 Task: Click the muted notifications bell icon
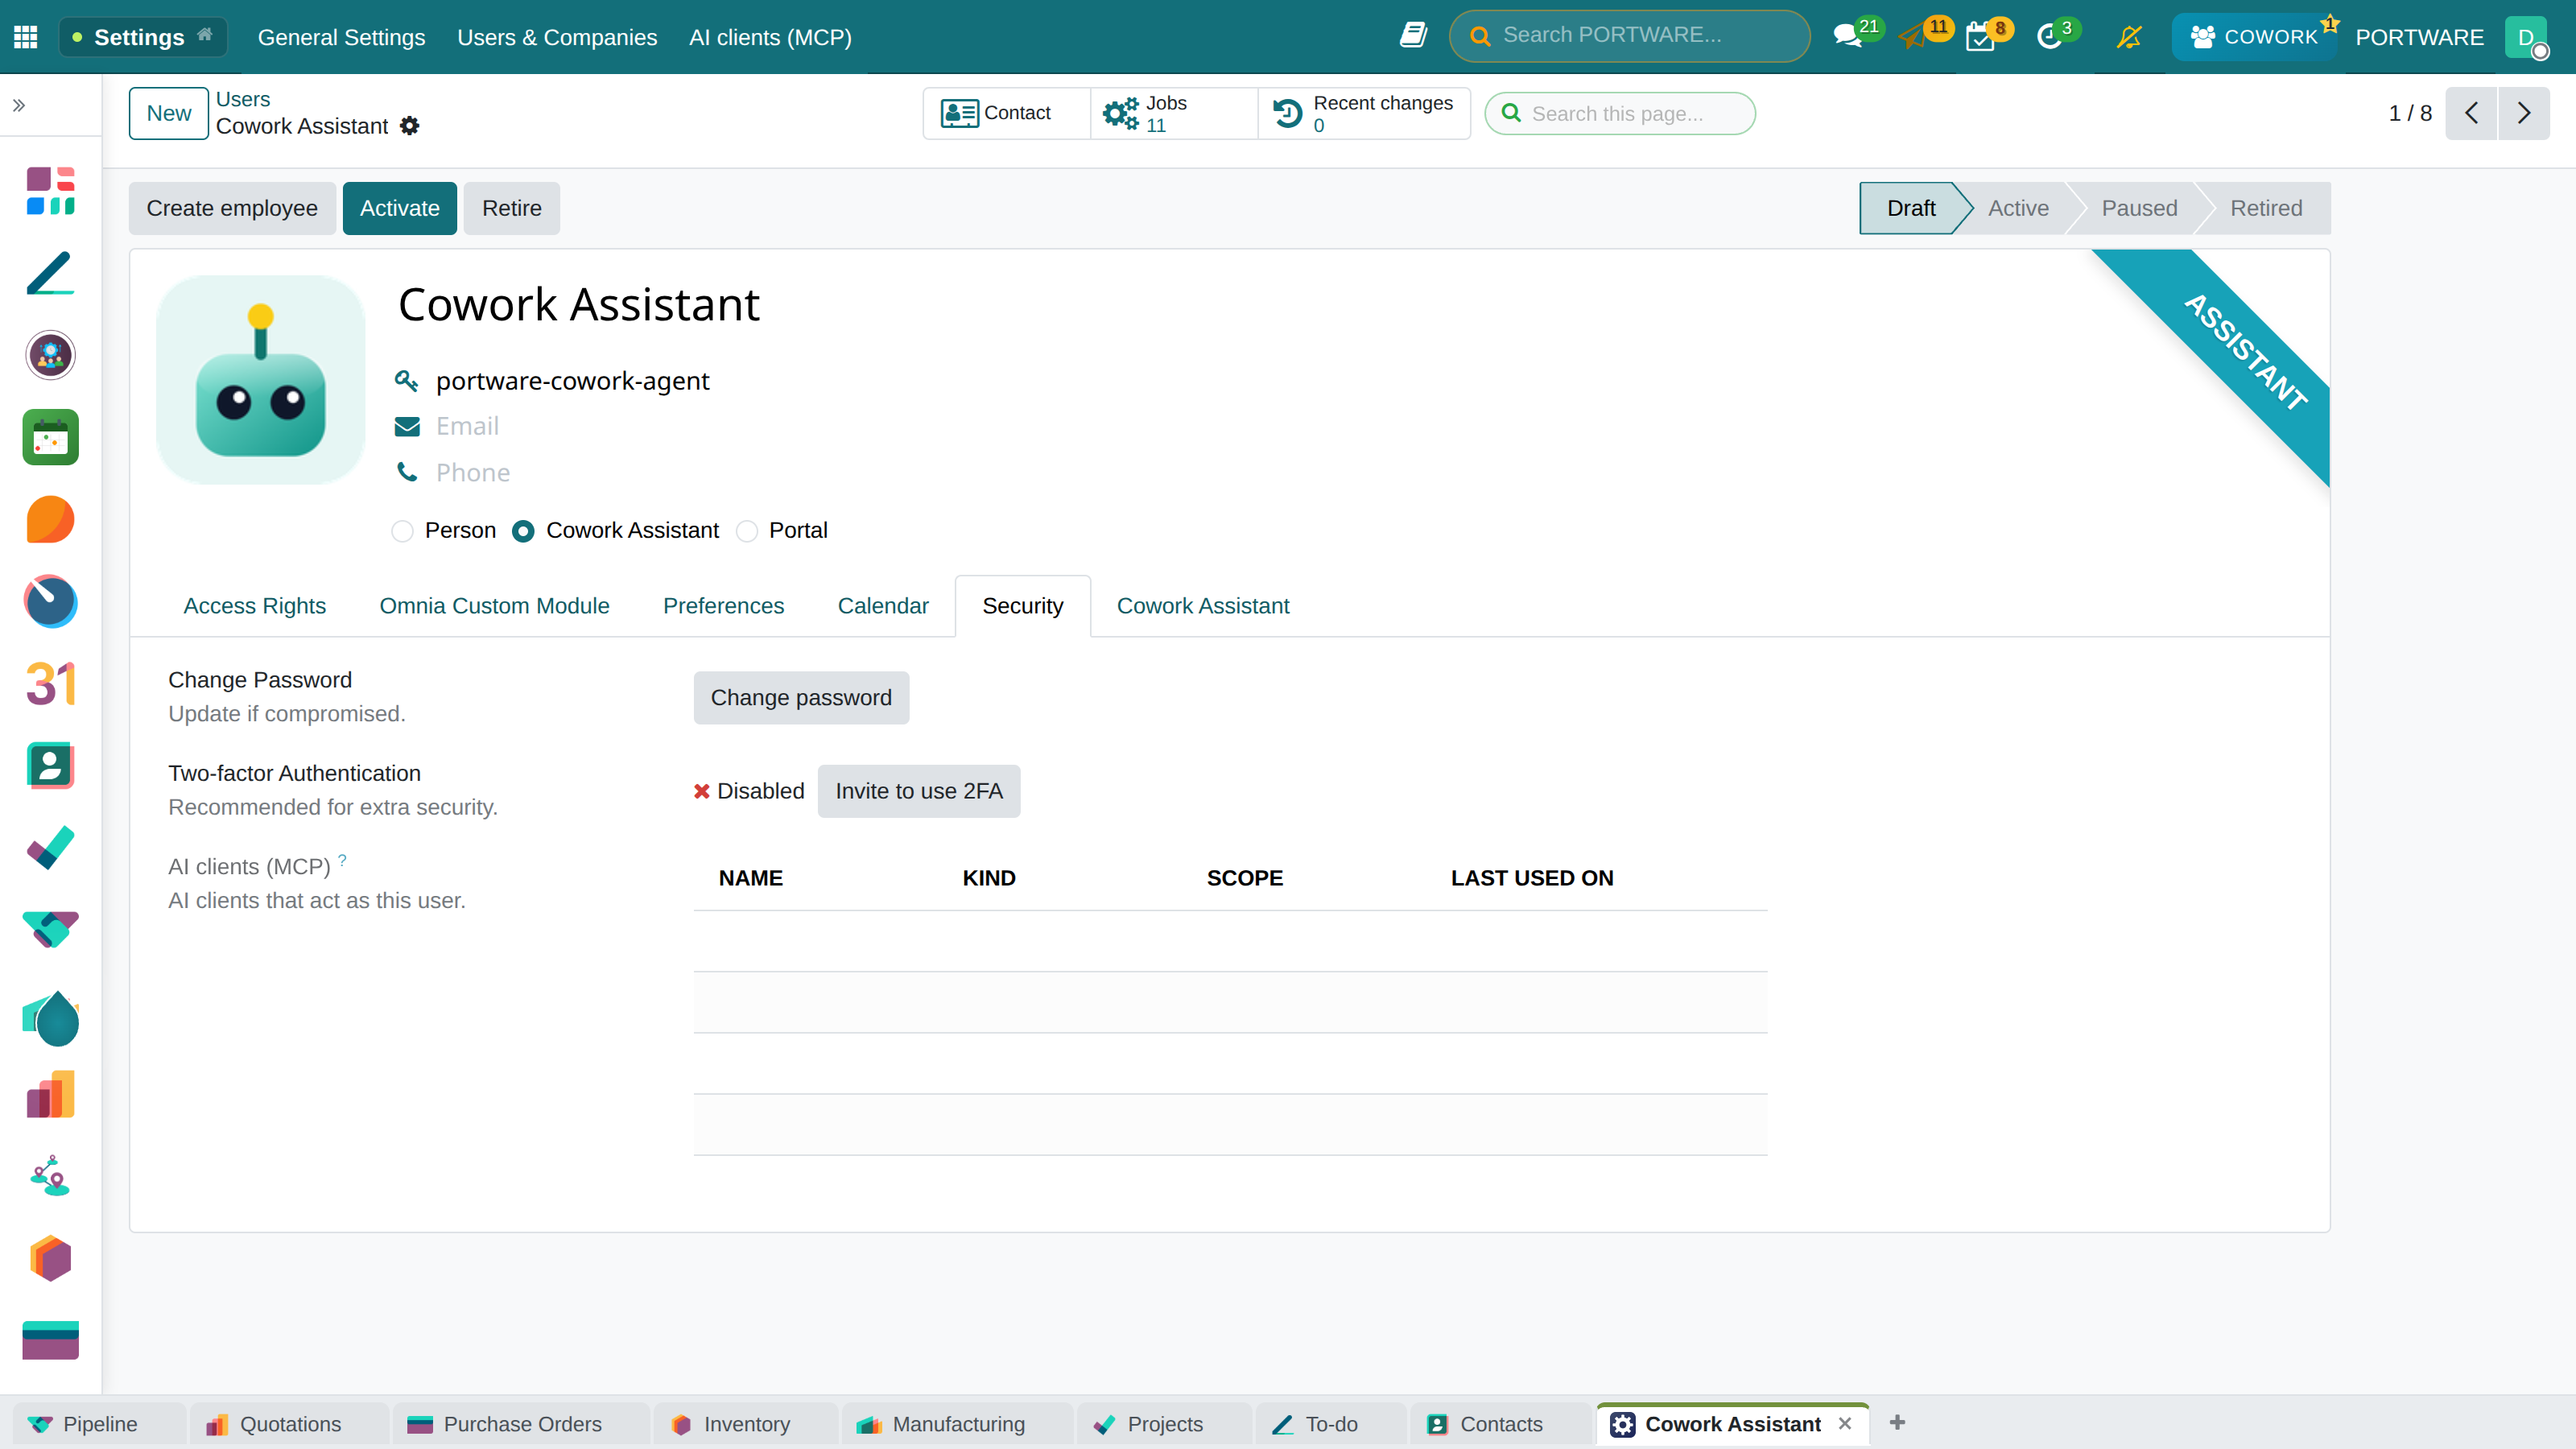(2129, 37)
